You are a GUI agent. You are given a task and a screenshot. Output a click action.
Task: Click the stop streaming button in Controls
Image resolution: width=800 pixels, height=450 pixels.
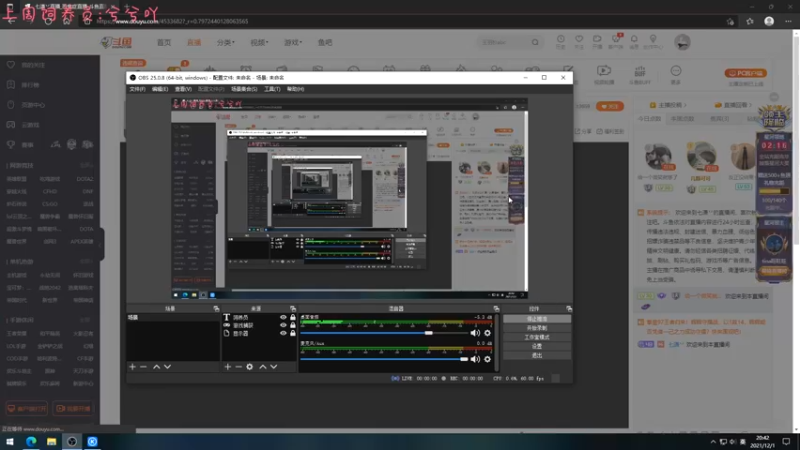click(537, 319)
